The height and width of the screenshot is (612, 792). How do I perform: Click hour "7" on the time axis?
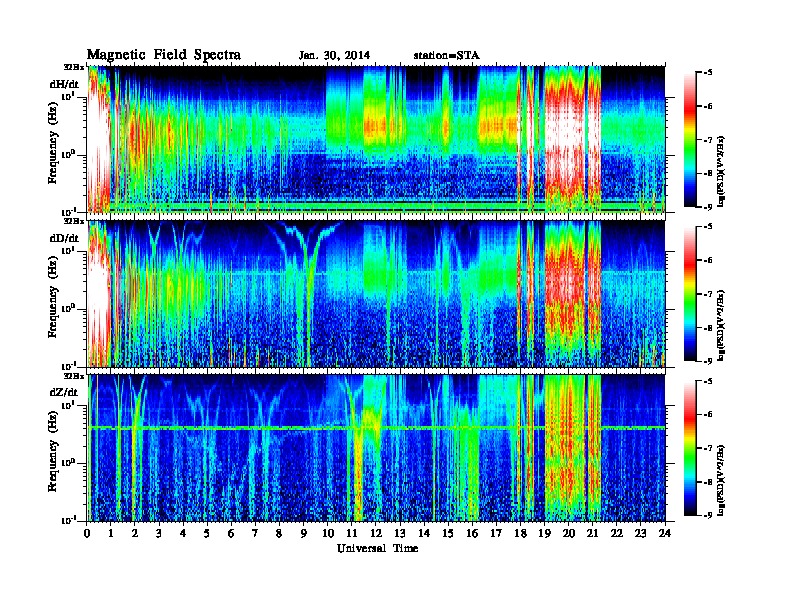click(x=256, y=533)
